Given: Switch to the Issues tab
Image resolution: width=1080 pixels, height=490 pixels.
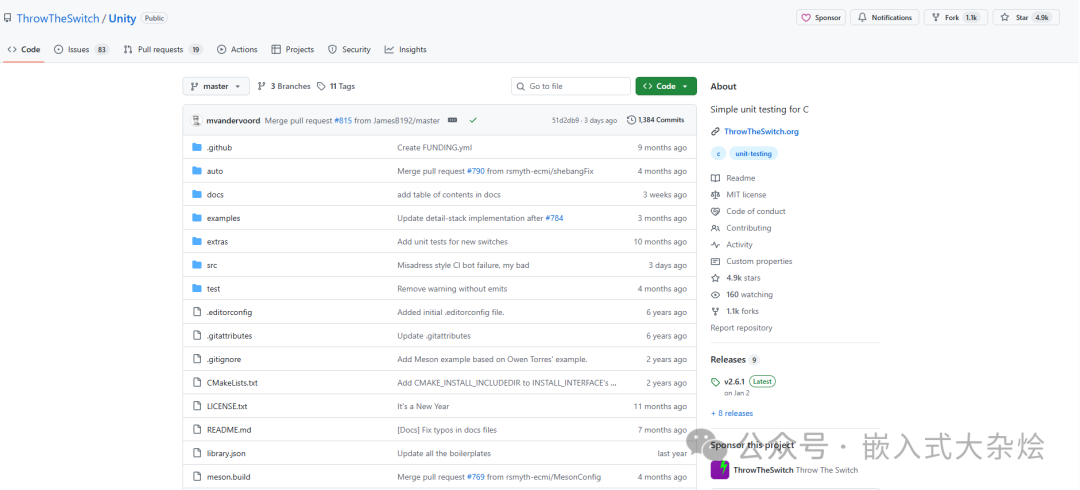Looking at the screenshot, I should point(81,50).
